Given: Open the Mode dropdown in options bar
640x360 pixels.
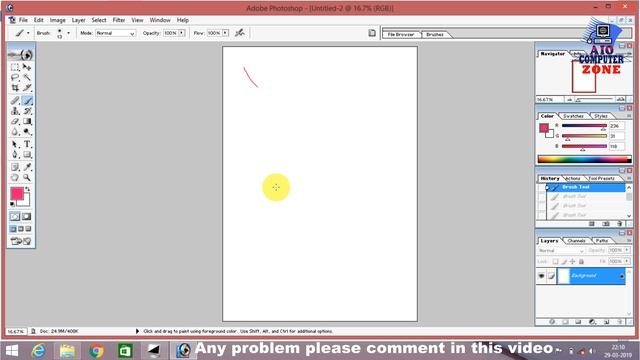Looking at the screenshot, I should coord(115,33).
